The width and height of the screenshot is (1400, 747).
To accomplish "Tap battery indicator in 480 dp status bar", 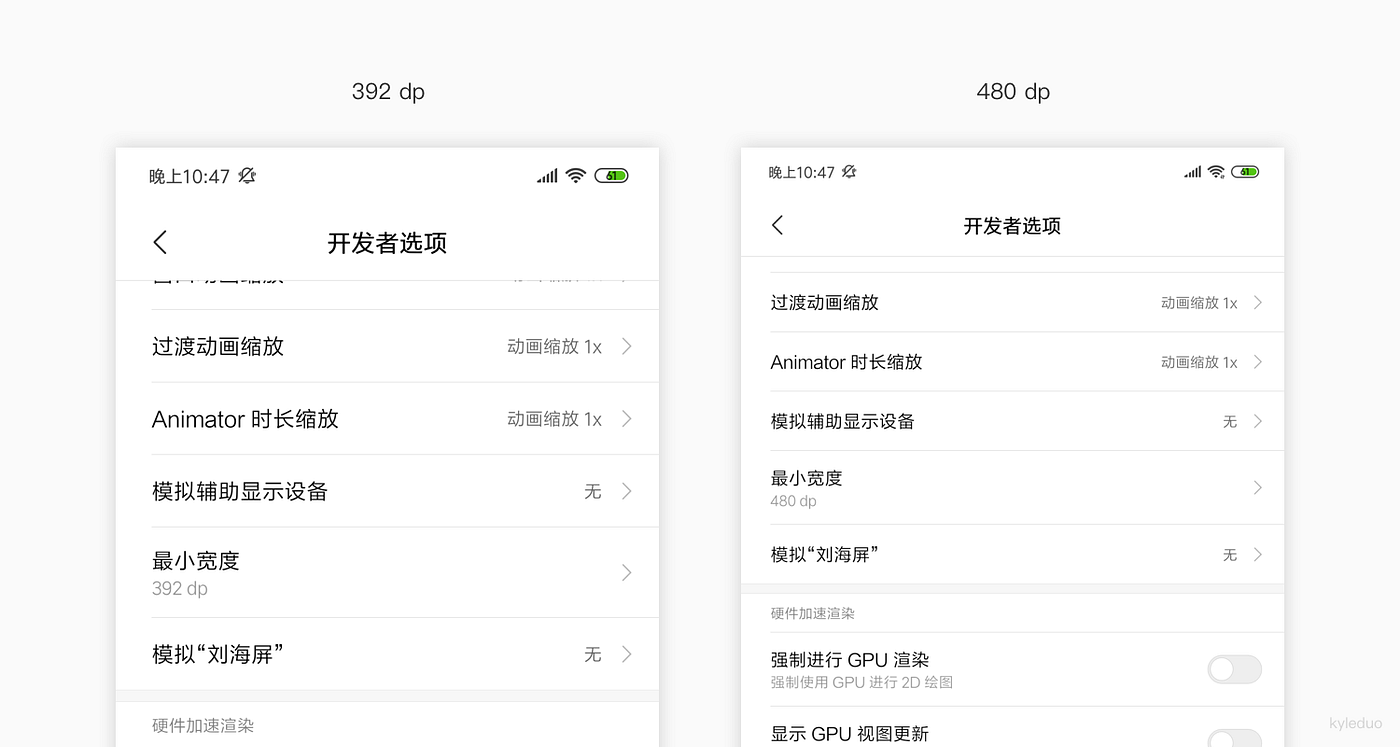I will pos(1245,172).
